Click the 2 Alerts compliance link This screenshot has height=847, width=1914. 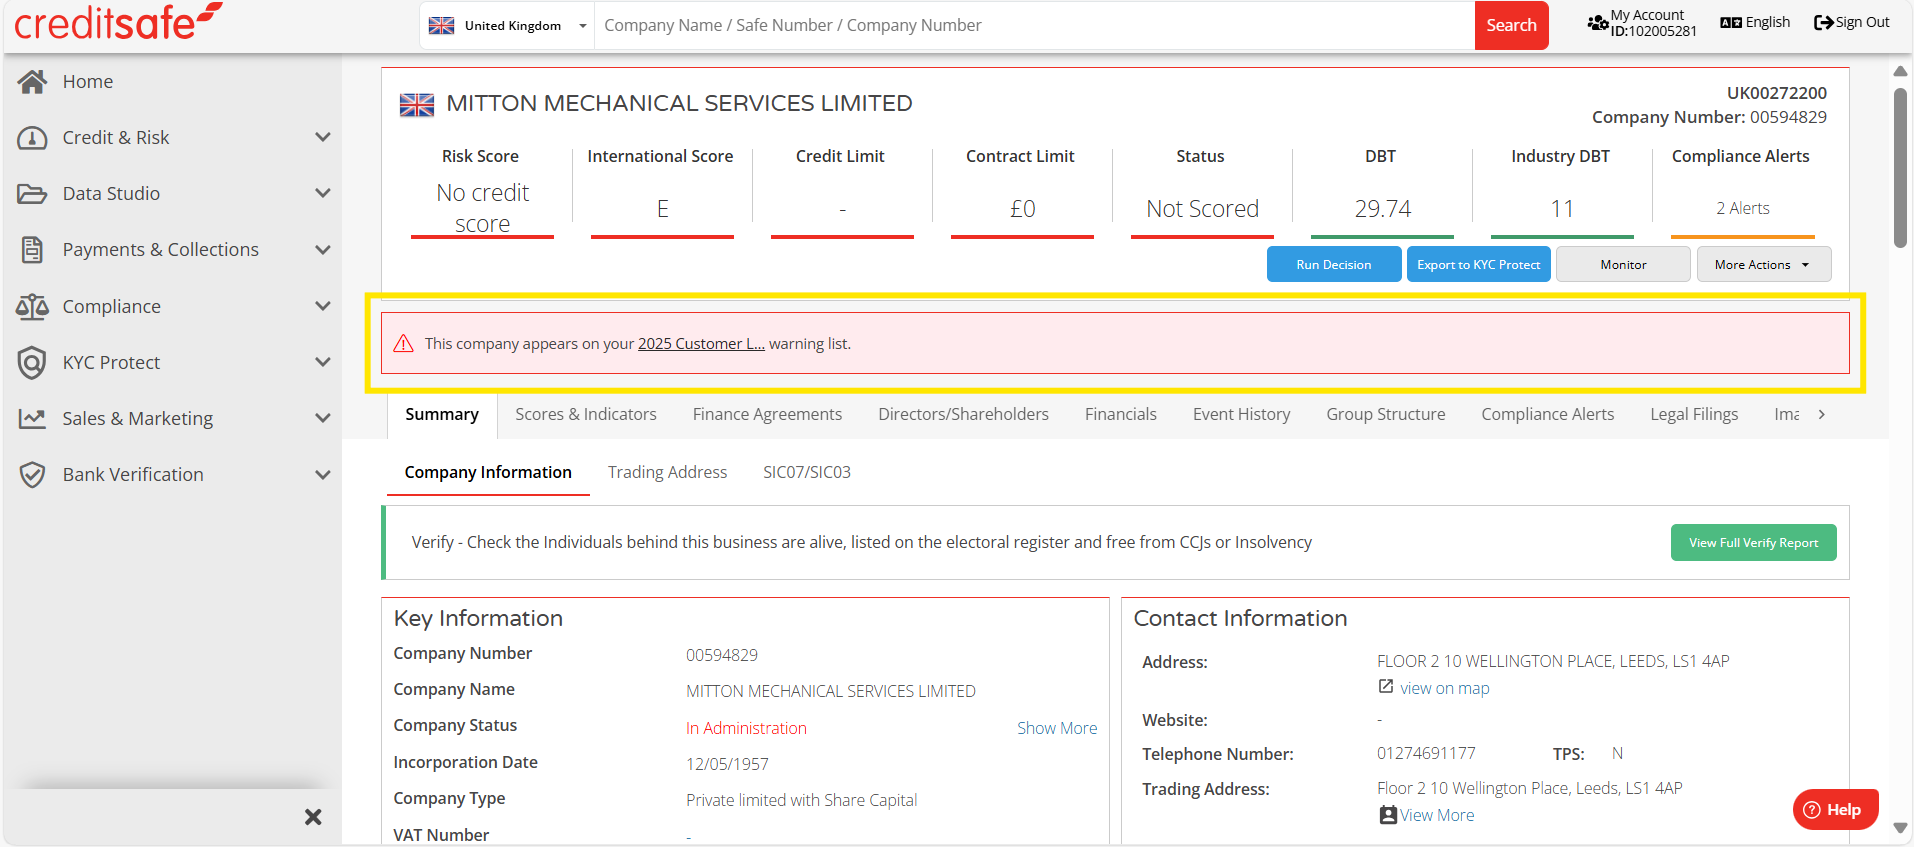point(1742,208)
